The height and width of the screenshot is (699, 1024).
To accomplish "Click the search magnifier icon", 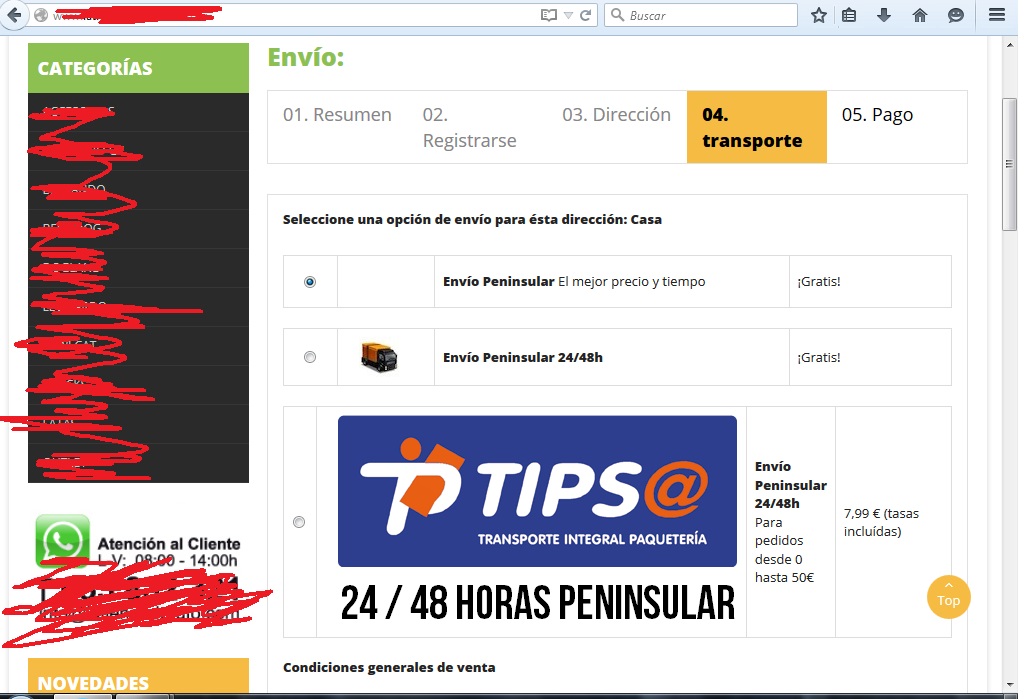I will [617, 14].
